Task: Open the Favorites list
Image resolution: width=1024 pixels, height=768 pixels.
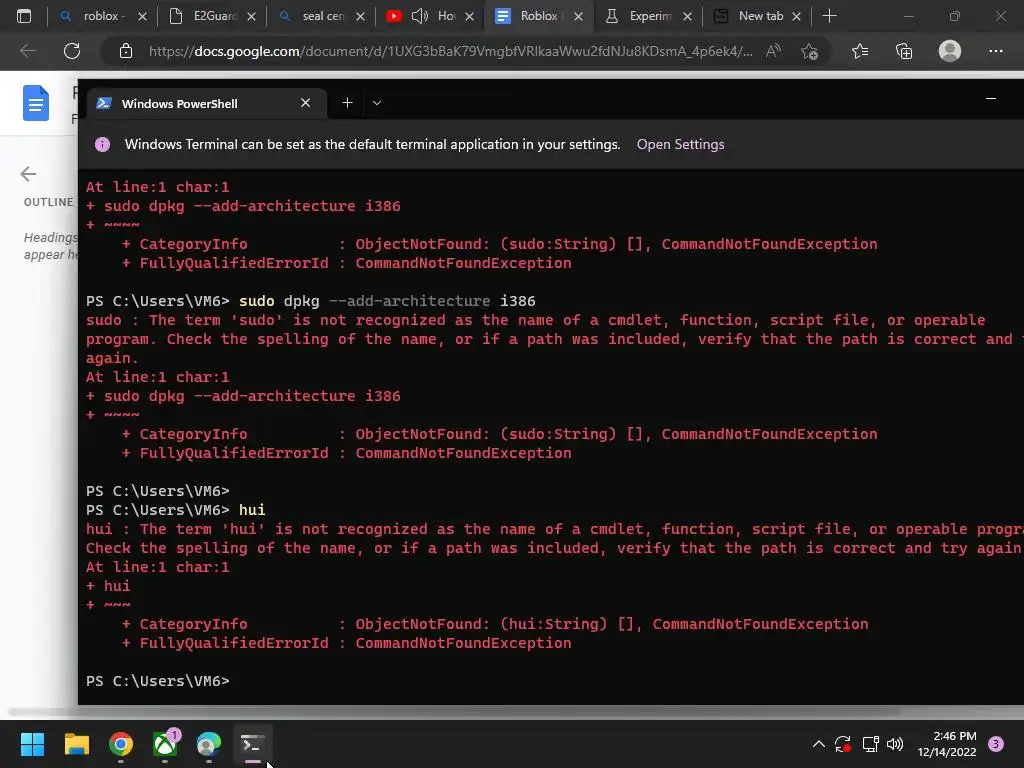Action: click(860, 51)
